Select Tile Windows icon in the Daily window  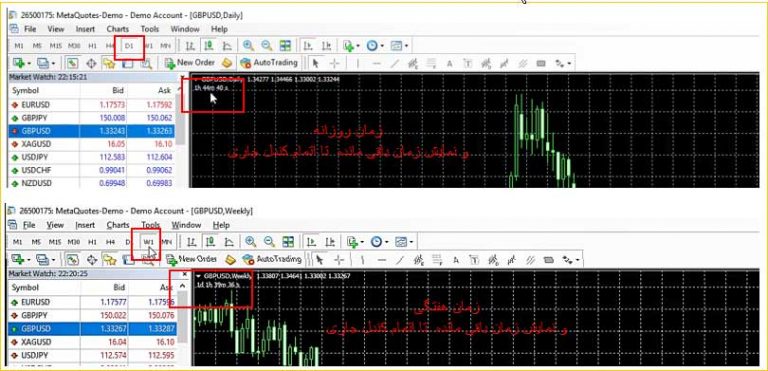point(285,46)
